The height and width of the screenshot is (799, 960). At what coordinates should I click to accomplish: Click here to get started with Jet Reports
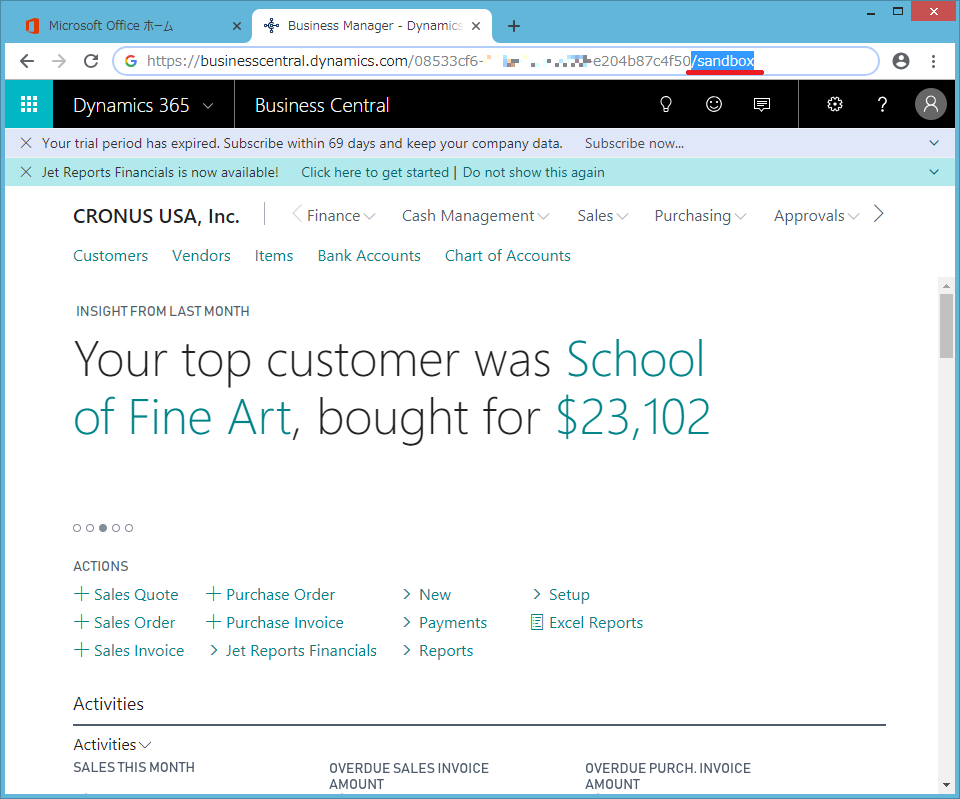coord(375,173)
